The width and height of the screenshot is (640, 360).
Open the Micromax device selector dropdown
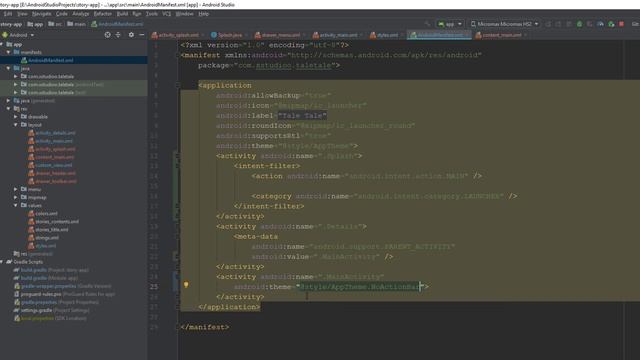[504, 24]
